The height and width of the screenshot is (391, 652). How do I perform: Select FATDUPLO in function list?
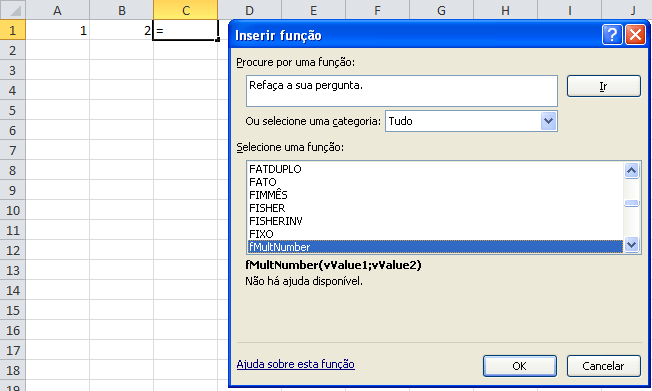435,169
